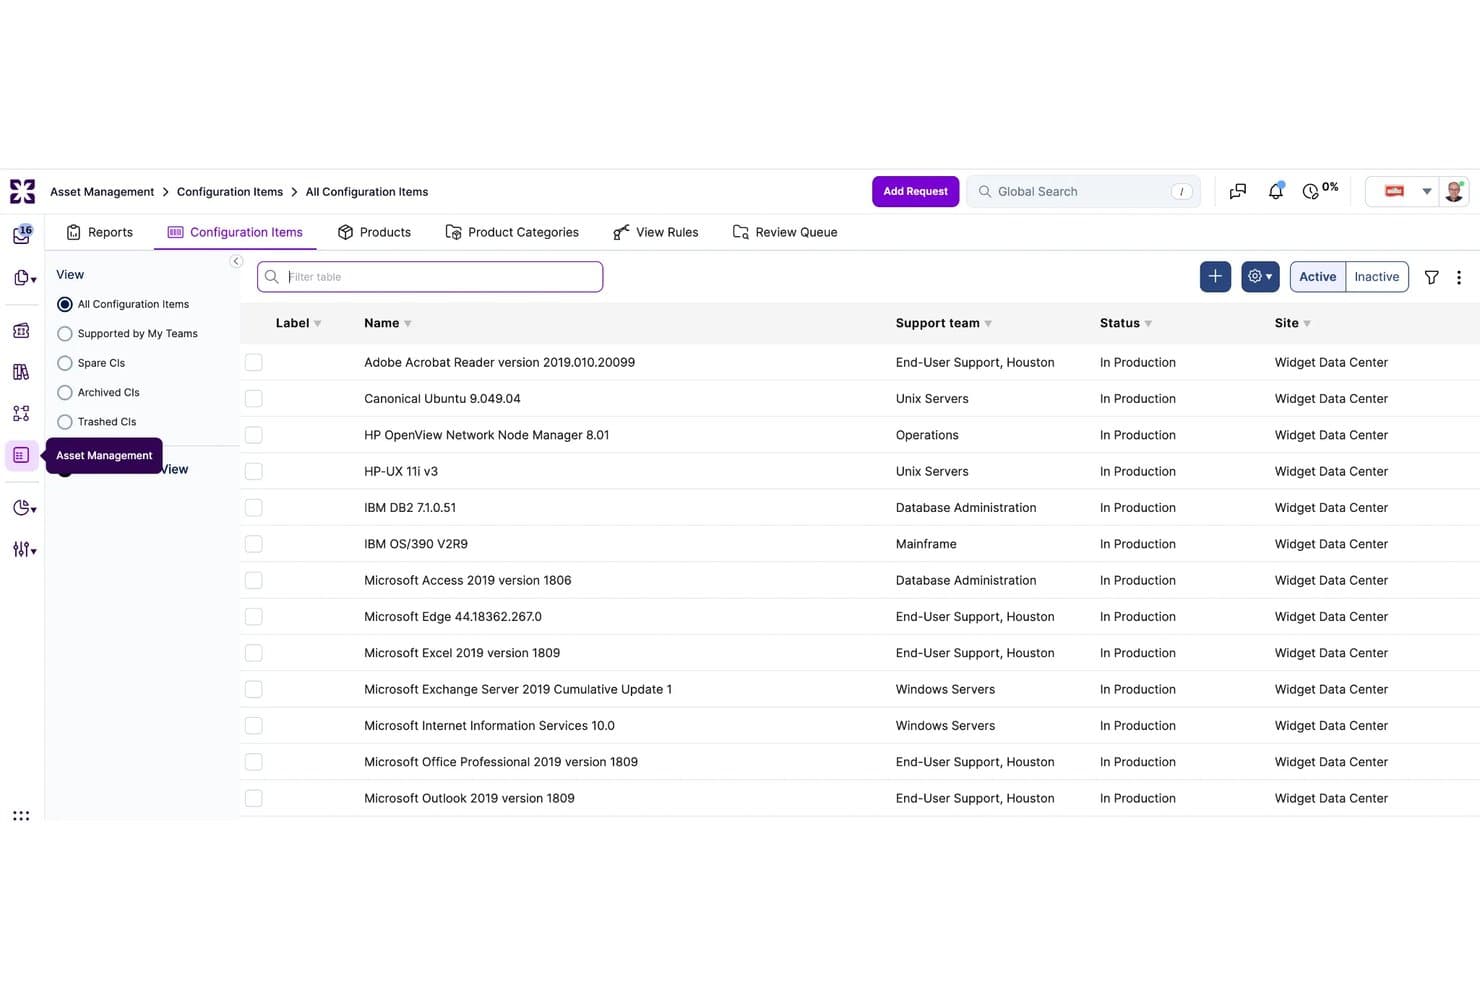Click the Add Request button

pyautogui.click(x=915, y=191)
